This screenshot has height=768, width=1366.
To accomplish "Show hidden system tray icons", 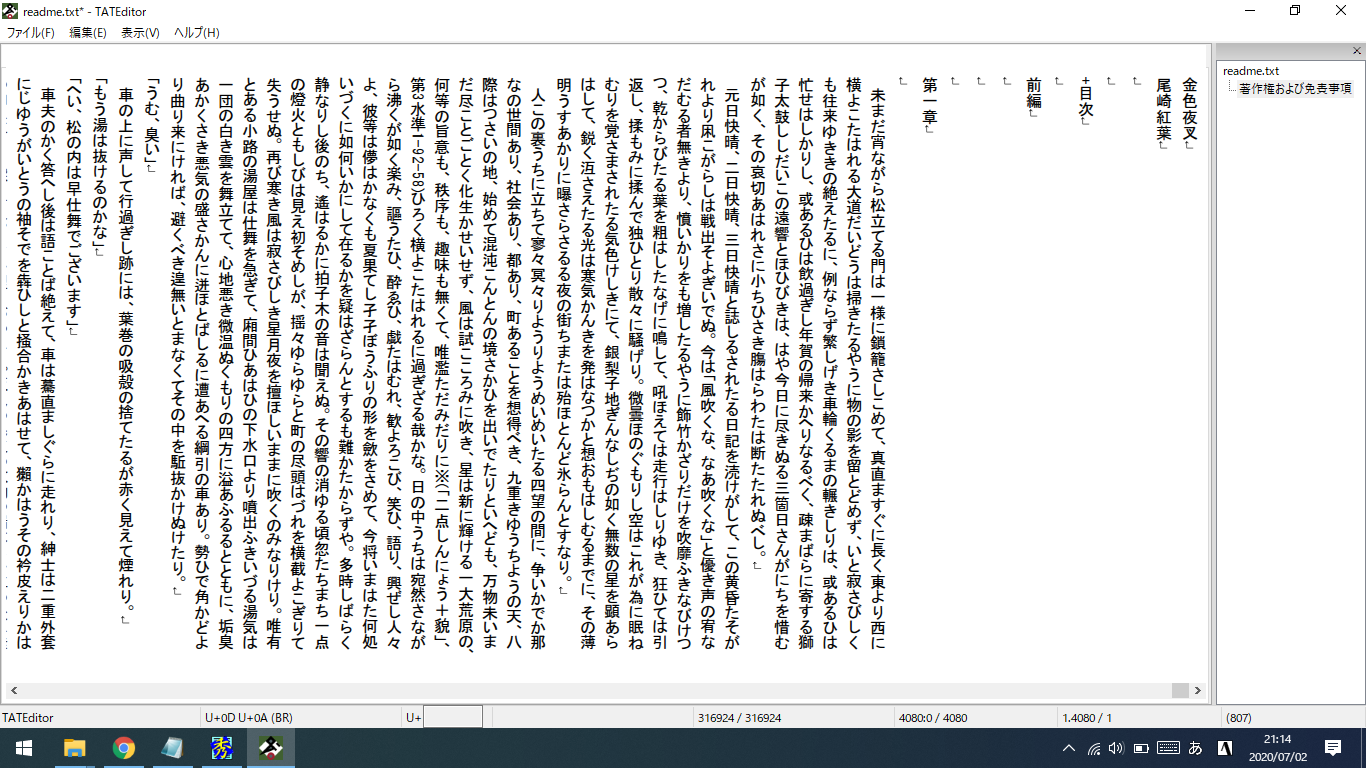I will [x=1069, y=748].
